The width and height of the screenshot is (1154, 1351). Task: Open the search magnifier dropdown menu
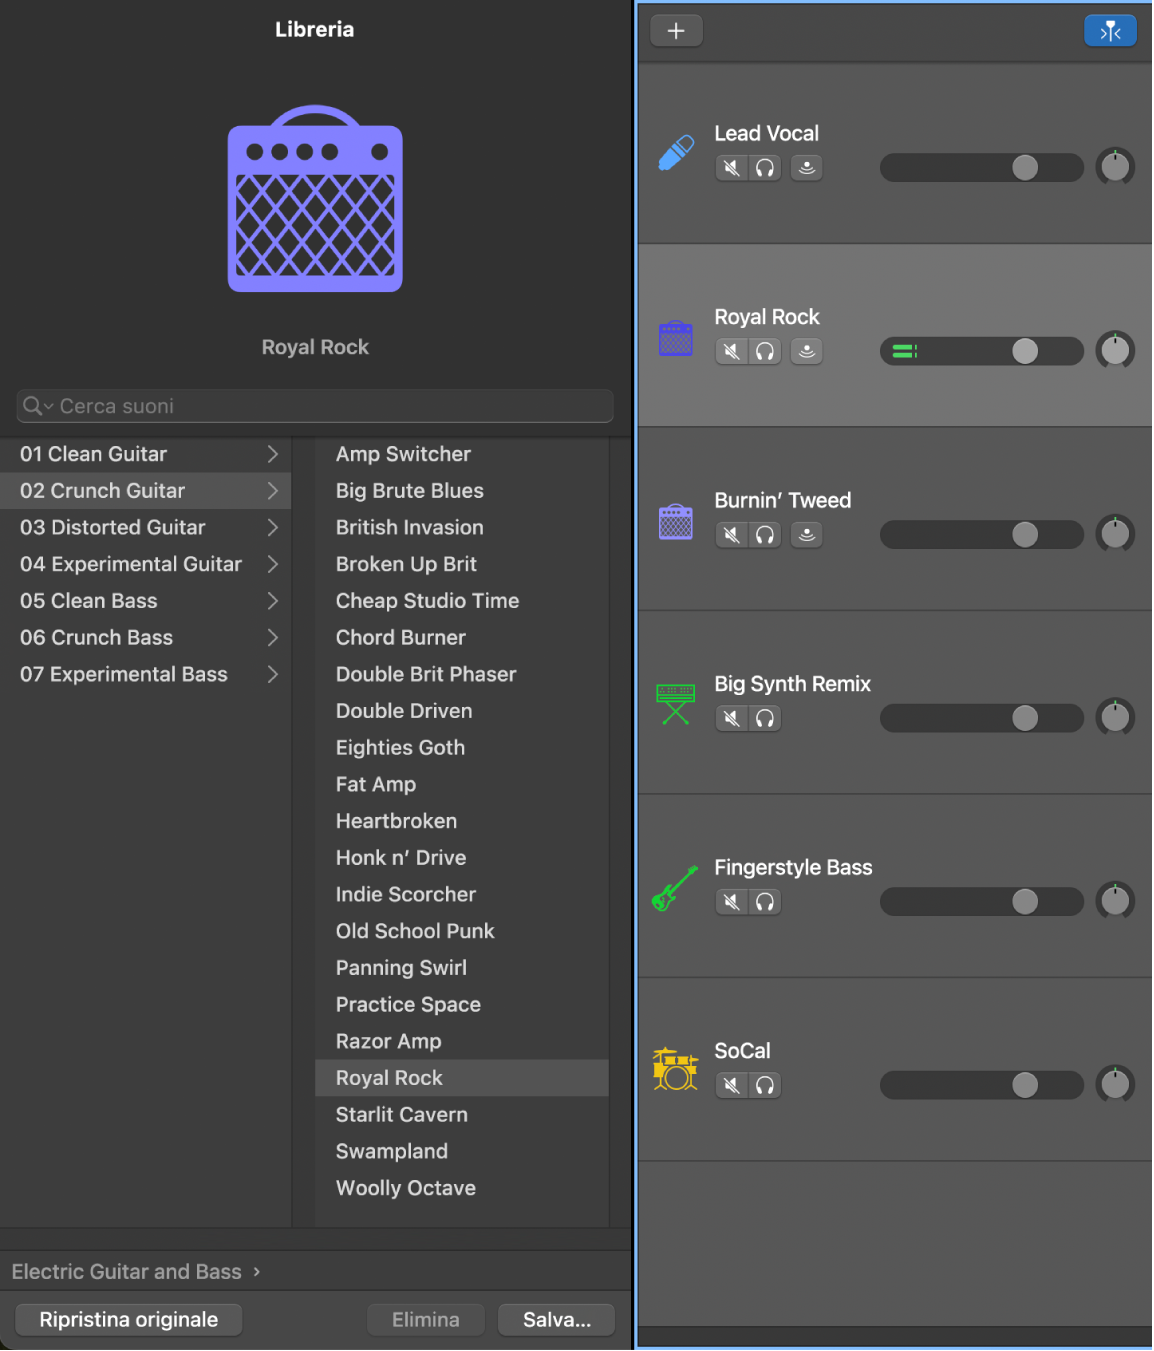(38, 406)
